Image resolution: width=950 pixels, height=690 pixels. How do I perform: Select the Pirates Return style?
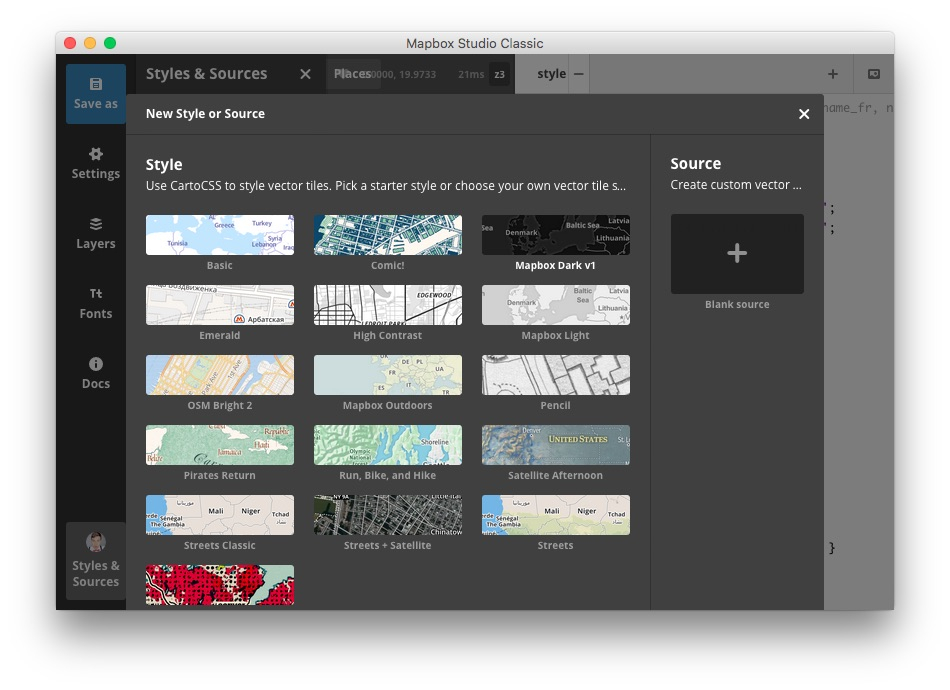(220, 445)
